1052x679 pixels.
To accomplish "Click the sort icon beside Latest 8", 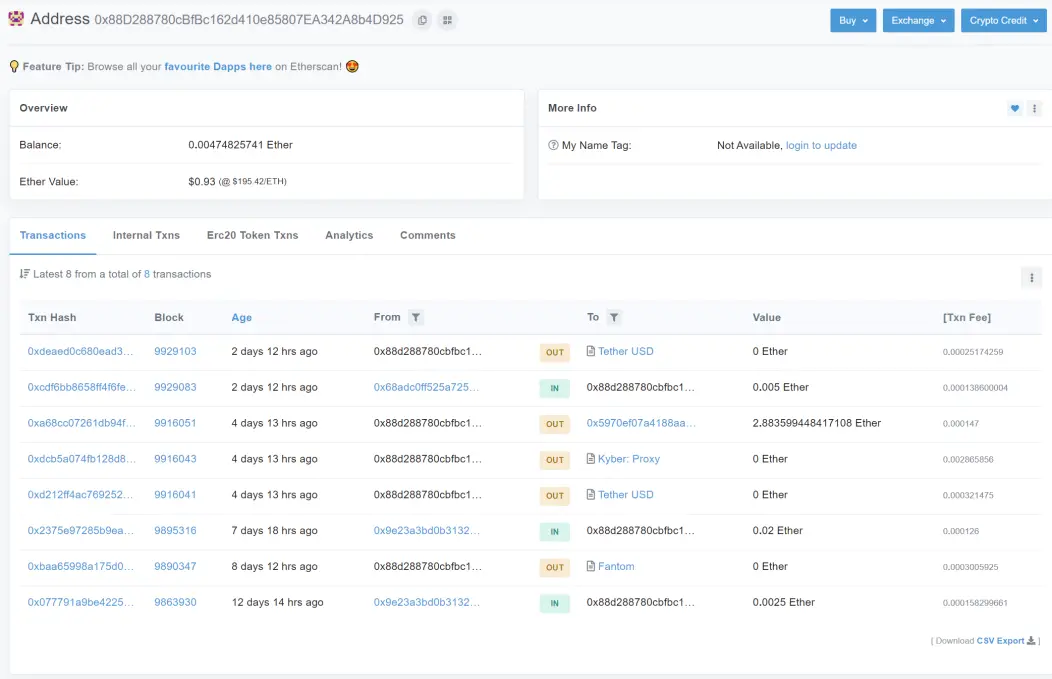I will click(x=25, y=274).
